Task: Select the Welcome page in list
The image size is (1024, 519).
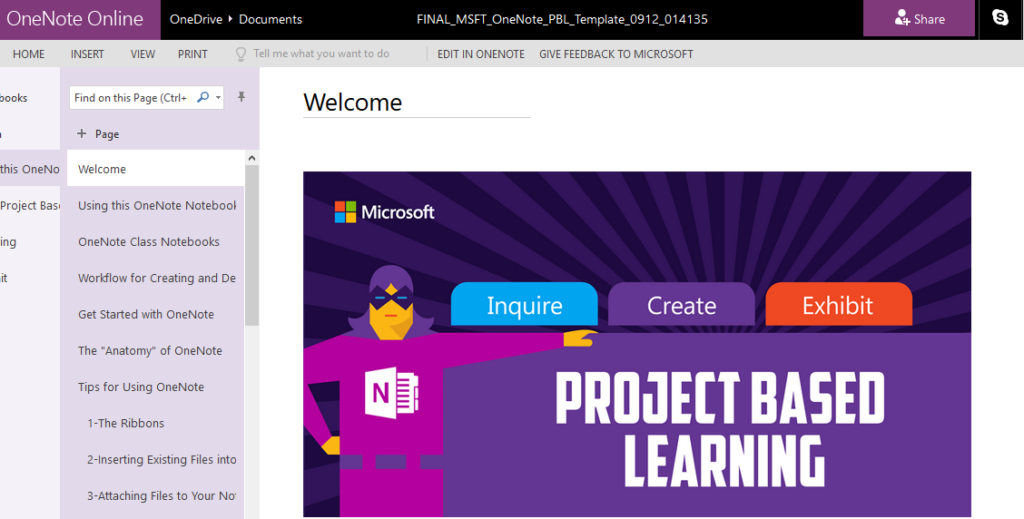Action: 155,169
